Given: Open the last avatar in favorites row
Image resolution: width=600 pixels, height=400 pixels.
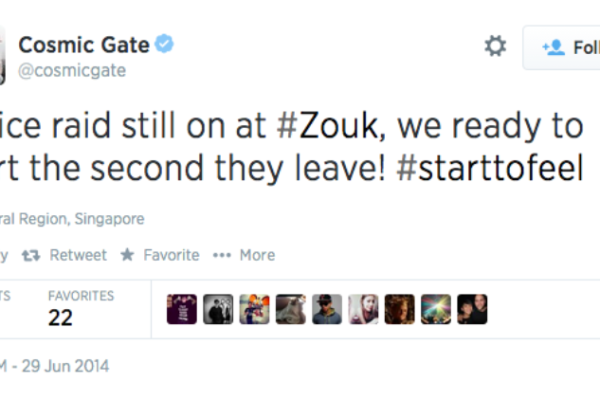Looking at the screenshot, I should (x=472, y=309).
